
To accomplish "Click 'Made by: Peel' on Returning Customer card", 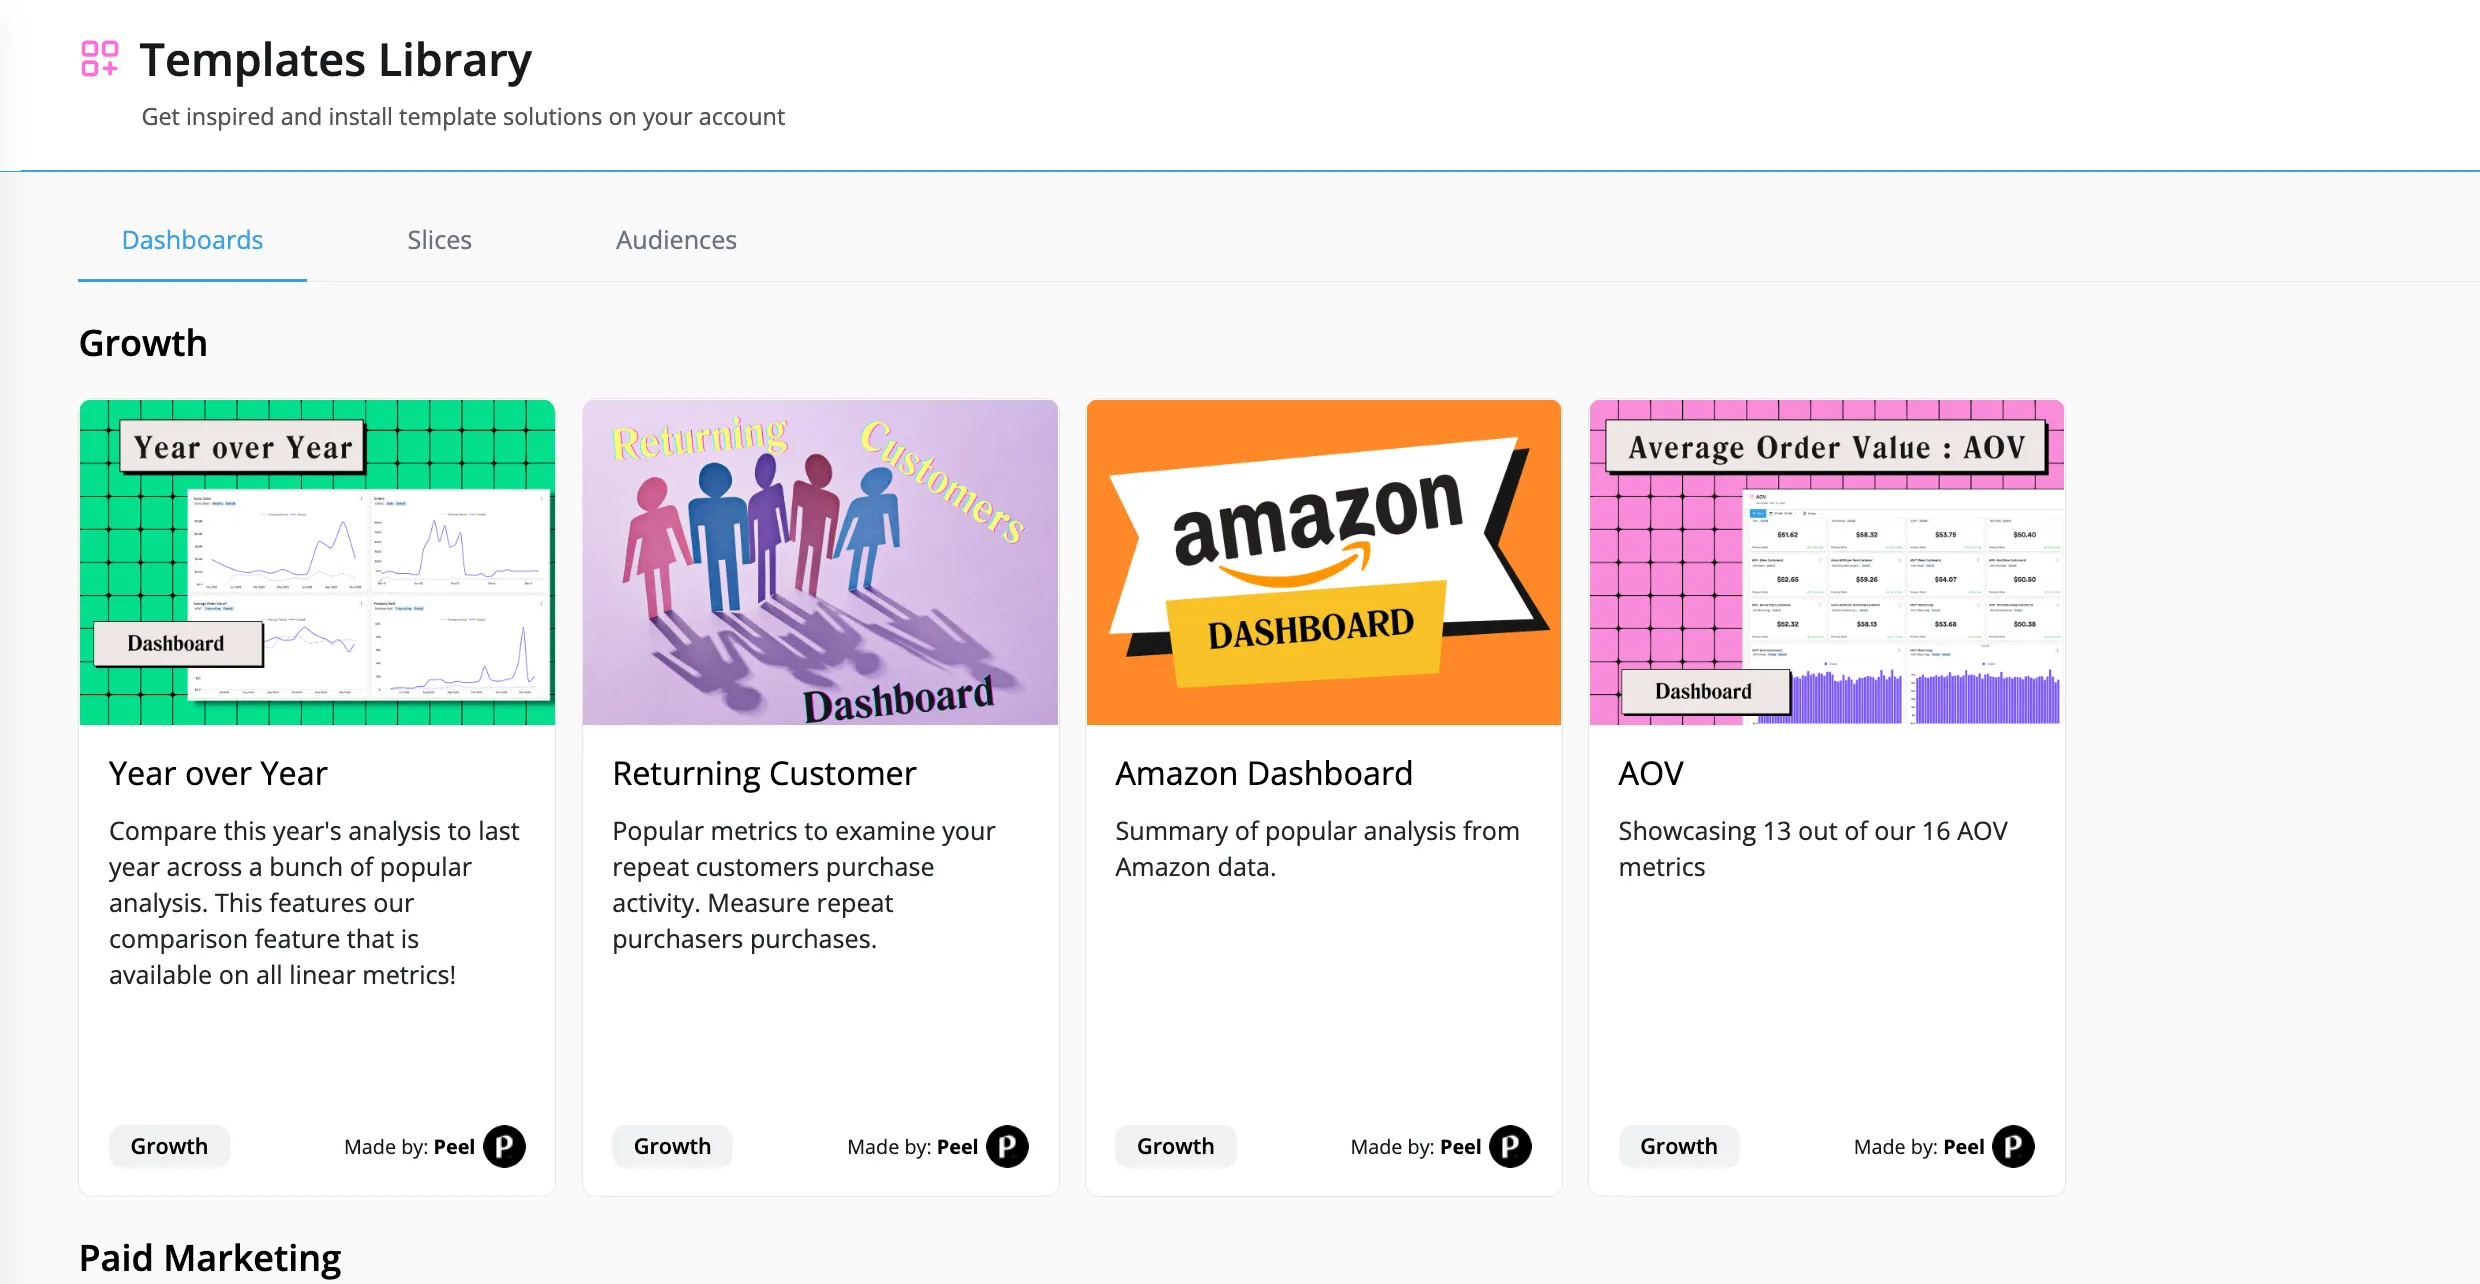I will 912,1147.
